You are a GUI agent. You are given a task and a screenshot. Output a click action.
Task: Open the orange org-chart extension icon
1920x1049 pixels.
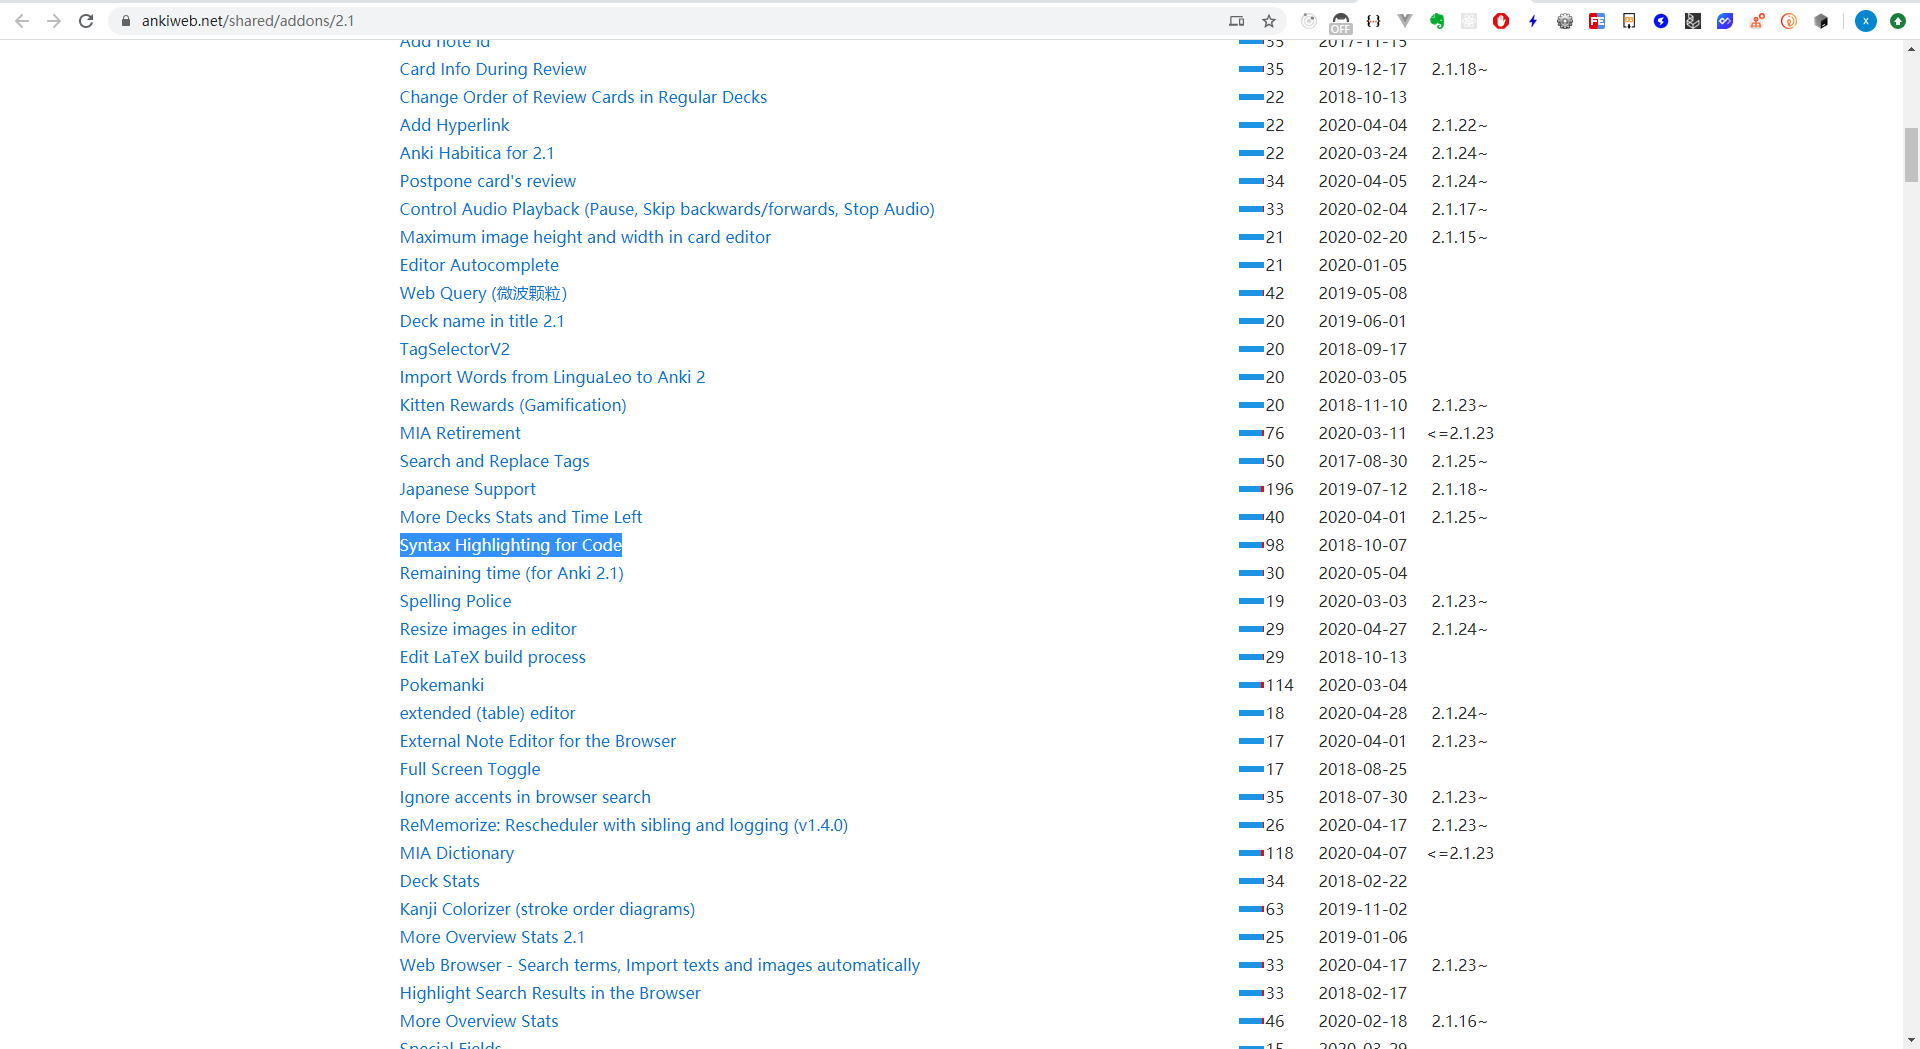click(1757, 21)
